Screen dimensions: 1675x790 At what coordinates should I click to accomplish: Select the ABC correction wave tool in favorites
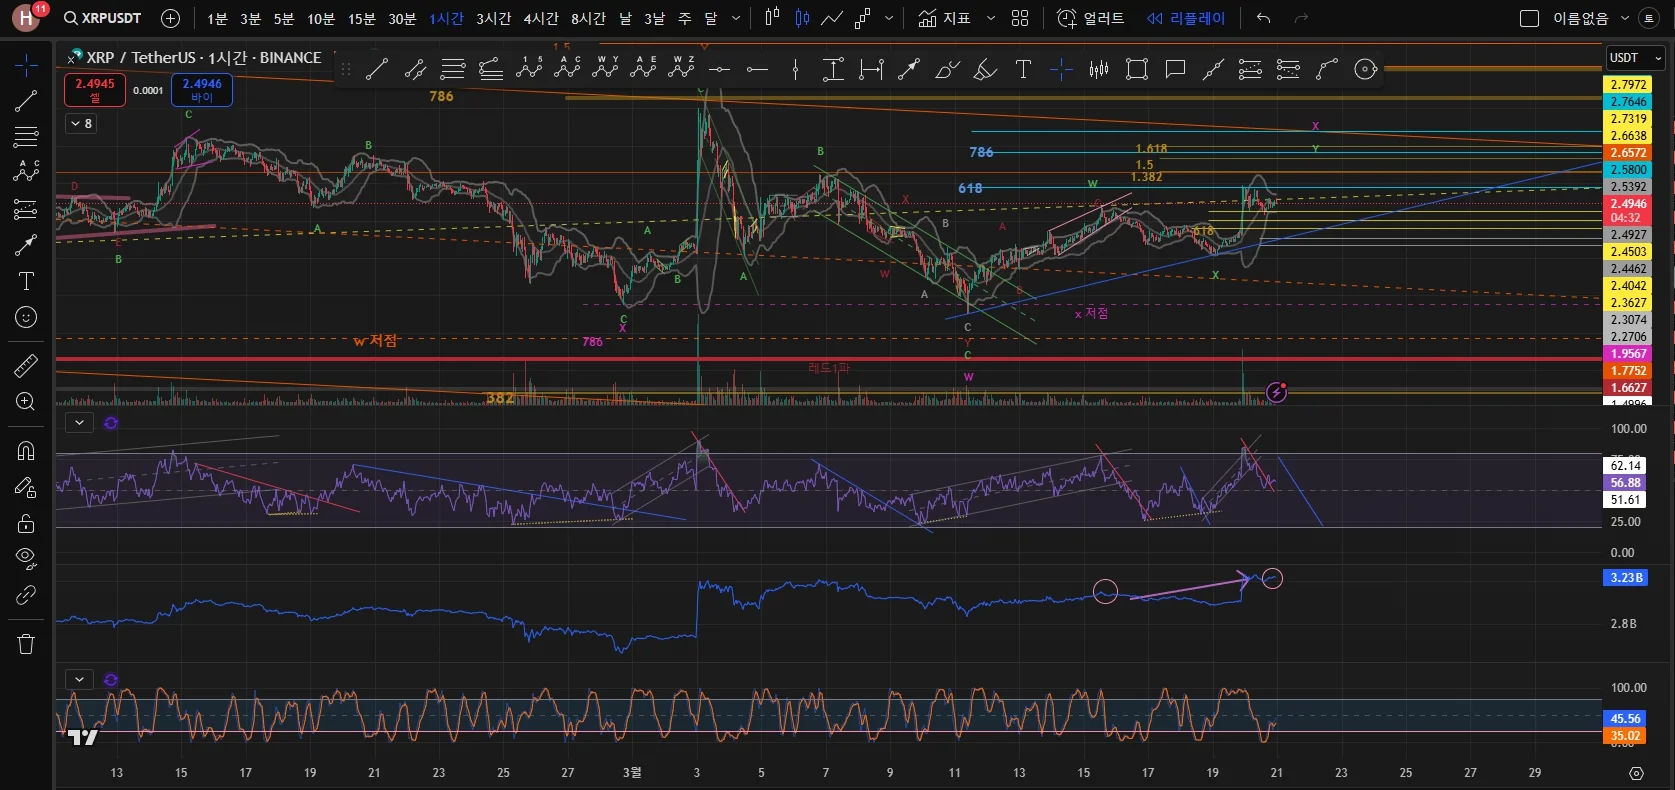coord(568,68)
